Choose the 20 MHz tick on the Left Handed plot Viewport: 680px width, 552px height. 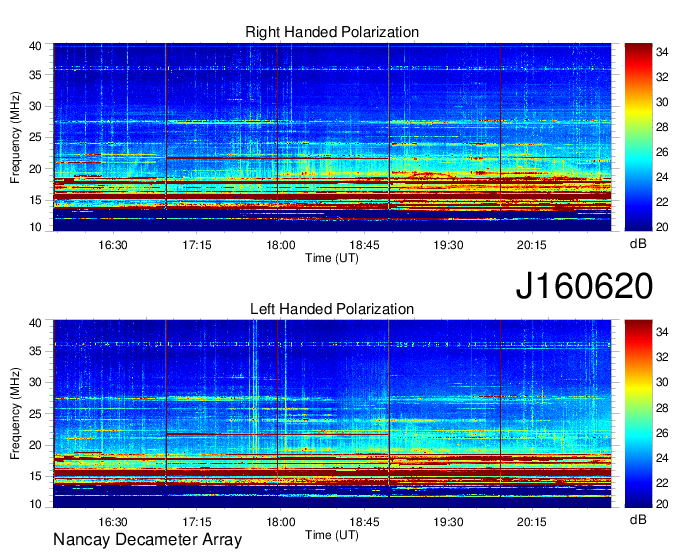[36, 445]
